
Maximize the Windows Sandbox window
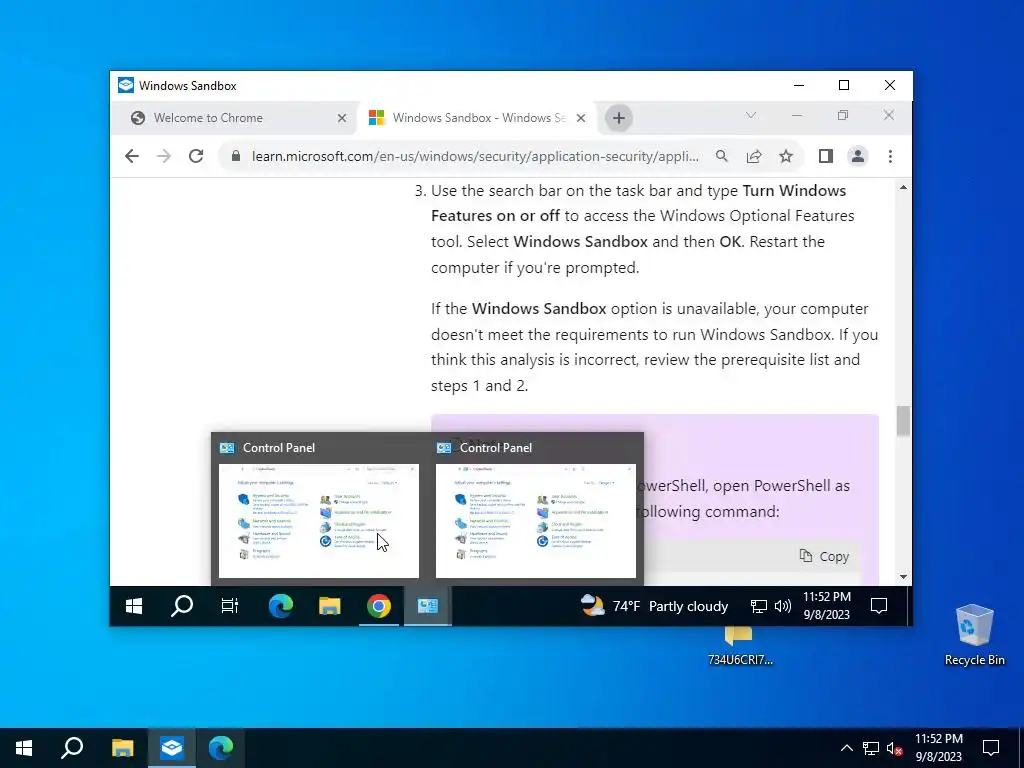tap(844, 86)
